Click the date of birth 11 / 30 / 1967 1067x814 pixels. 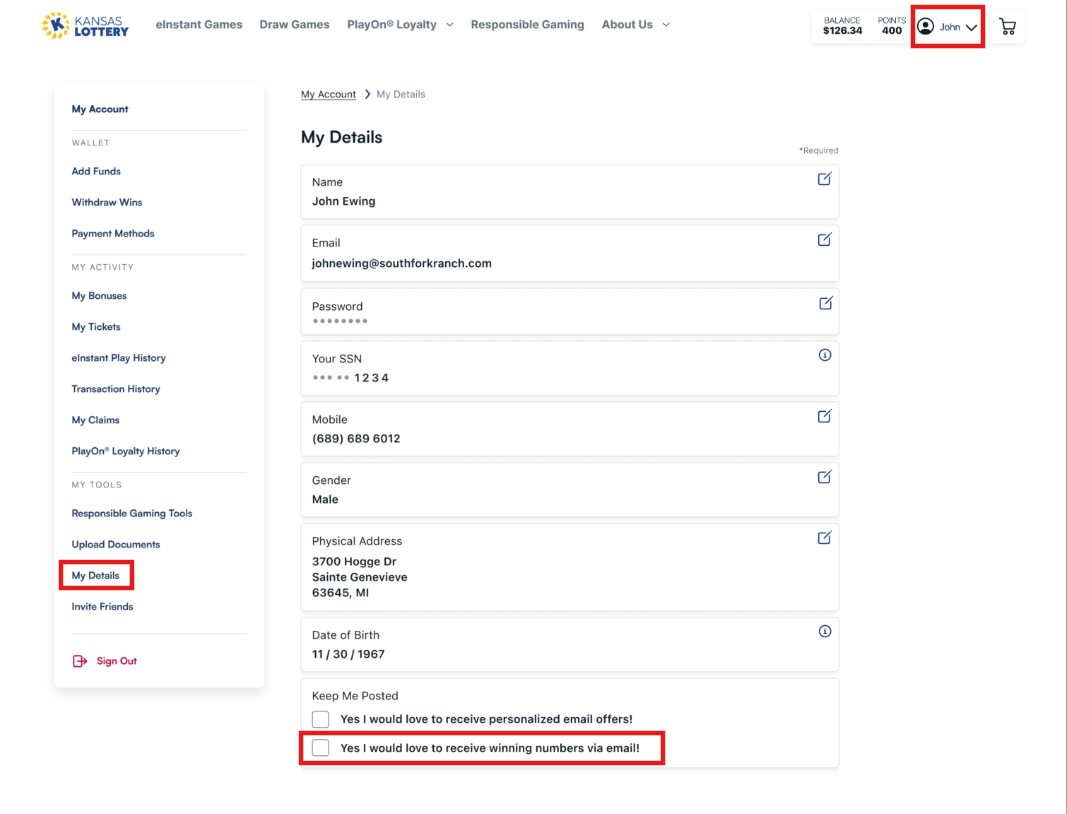pos(348,654)
